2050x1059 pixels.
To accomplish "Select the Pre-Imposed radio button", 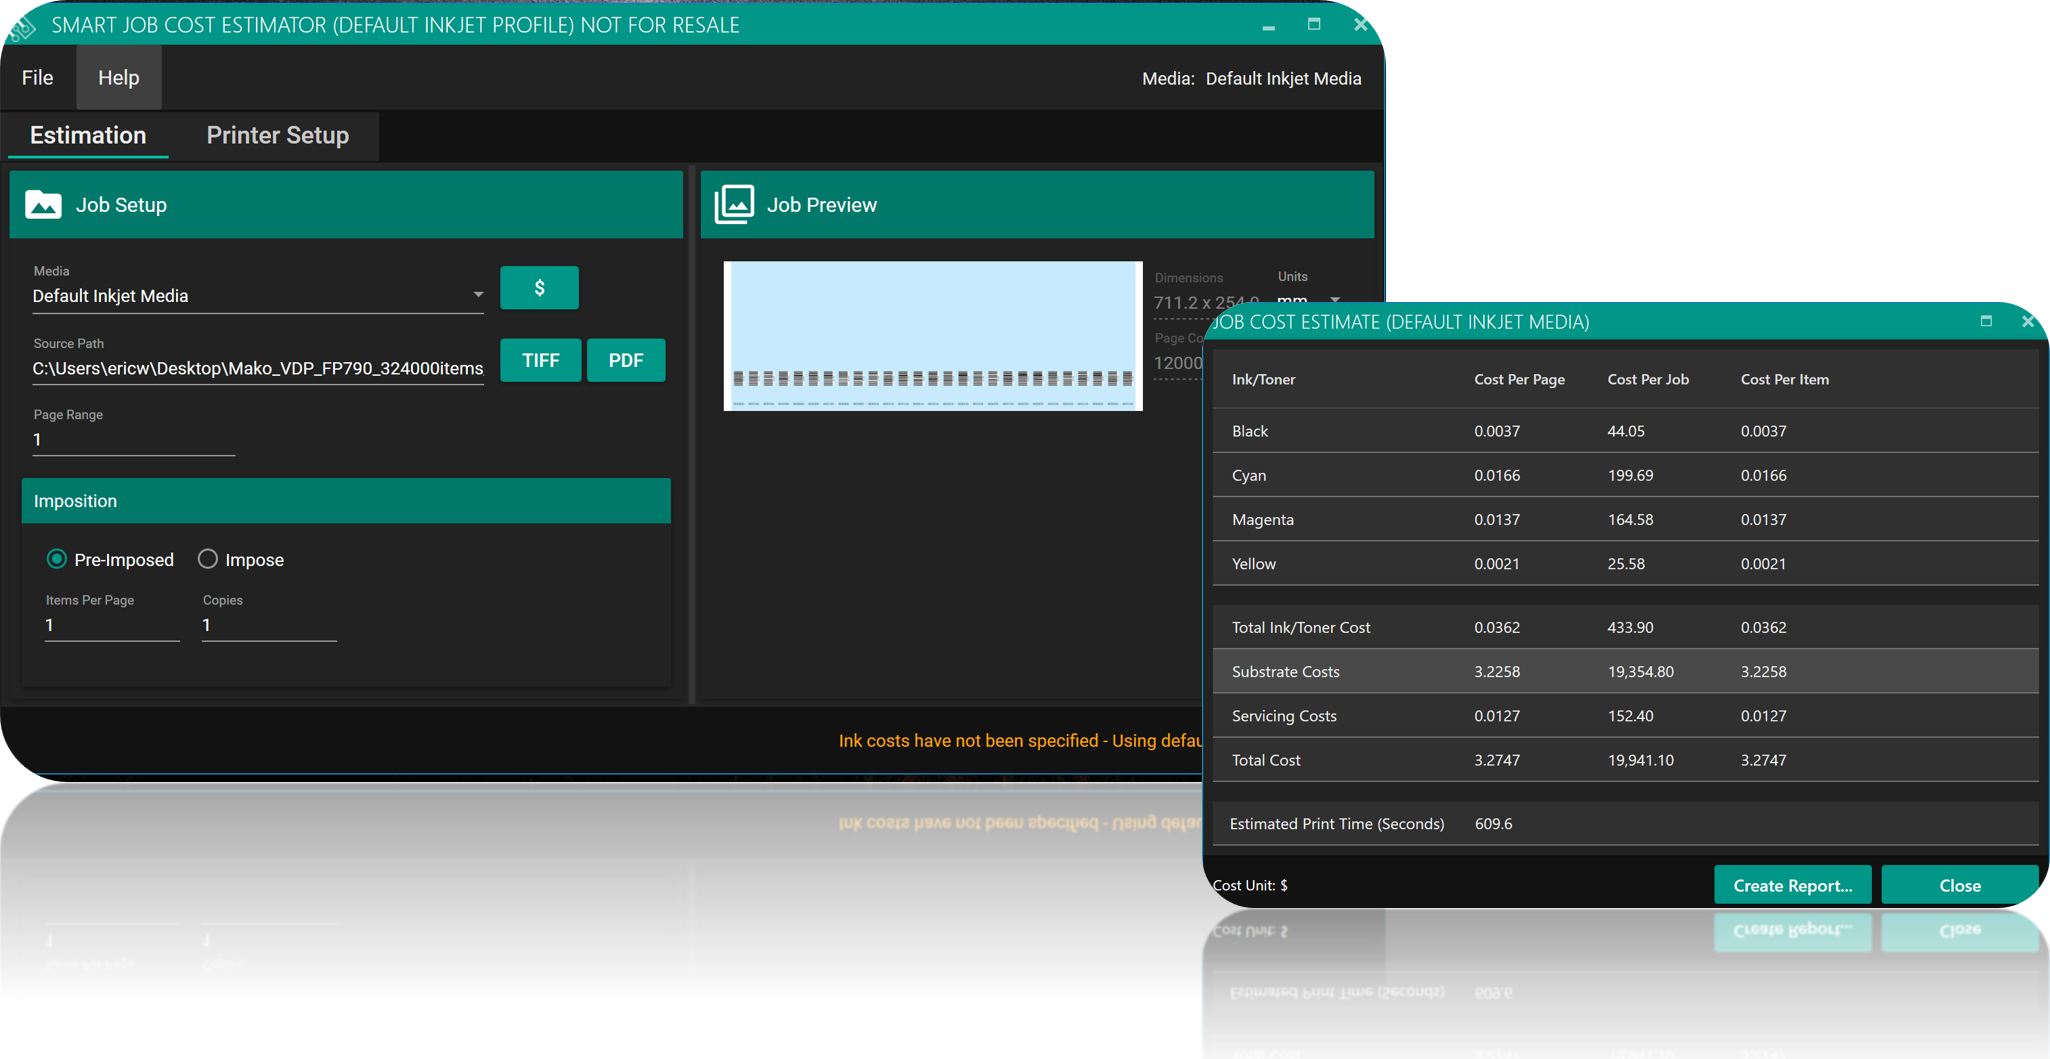I will pos(57,559).
